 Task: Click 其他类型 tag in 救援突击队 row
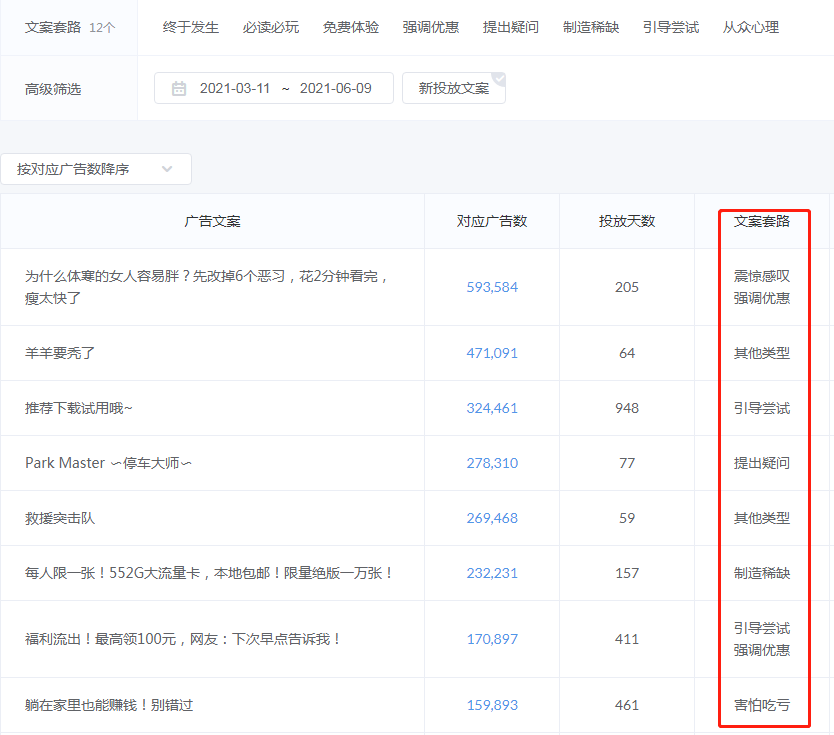click(762, 518)
